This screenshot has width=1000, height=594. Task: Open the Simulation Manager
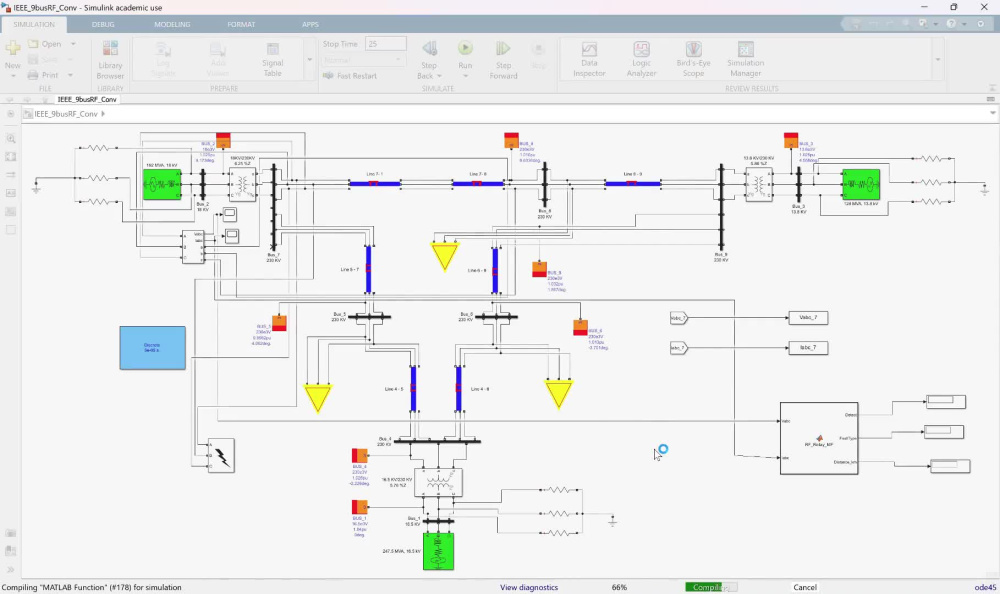[746, 60]
